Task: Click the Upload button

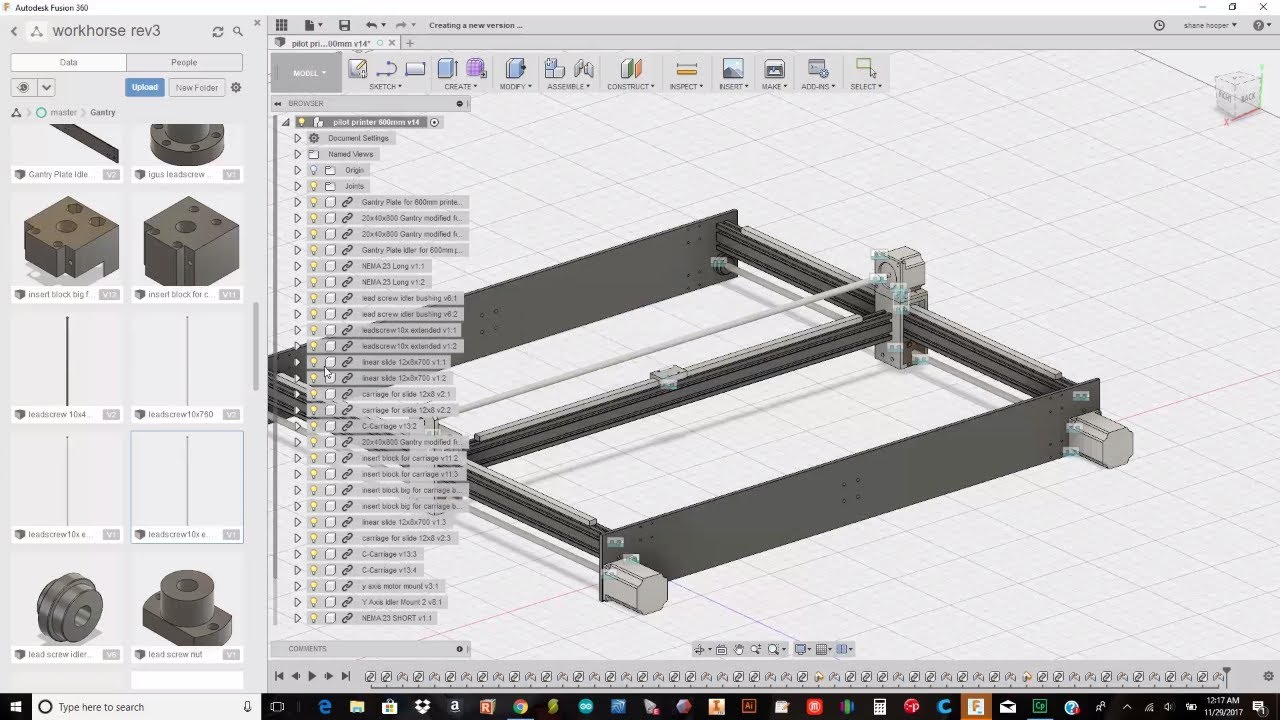Action: tap(145, 87)
